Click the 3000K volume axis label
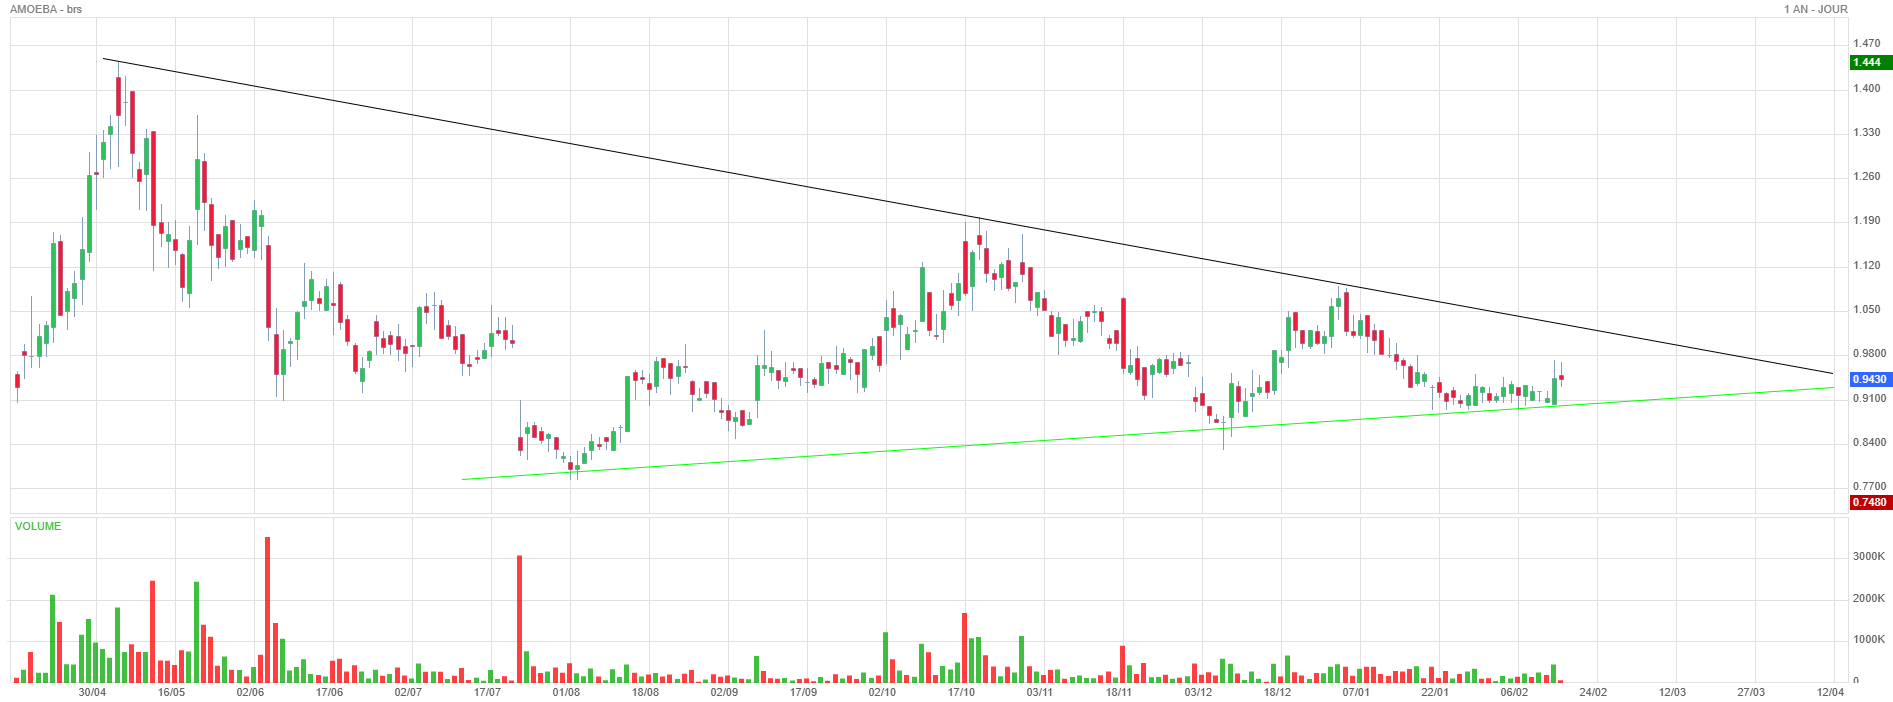 [x=1869, y=556]
